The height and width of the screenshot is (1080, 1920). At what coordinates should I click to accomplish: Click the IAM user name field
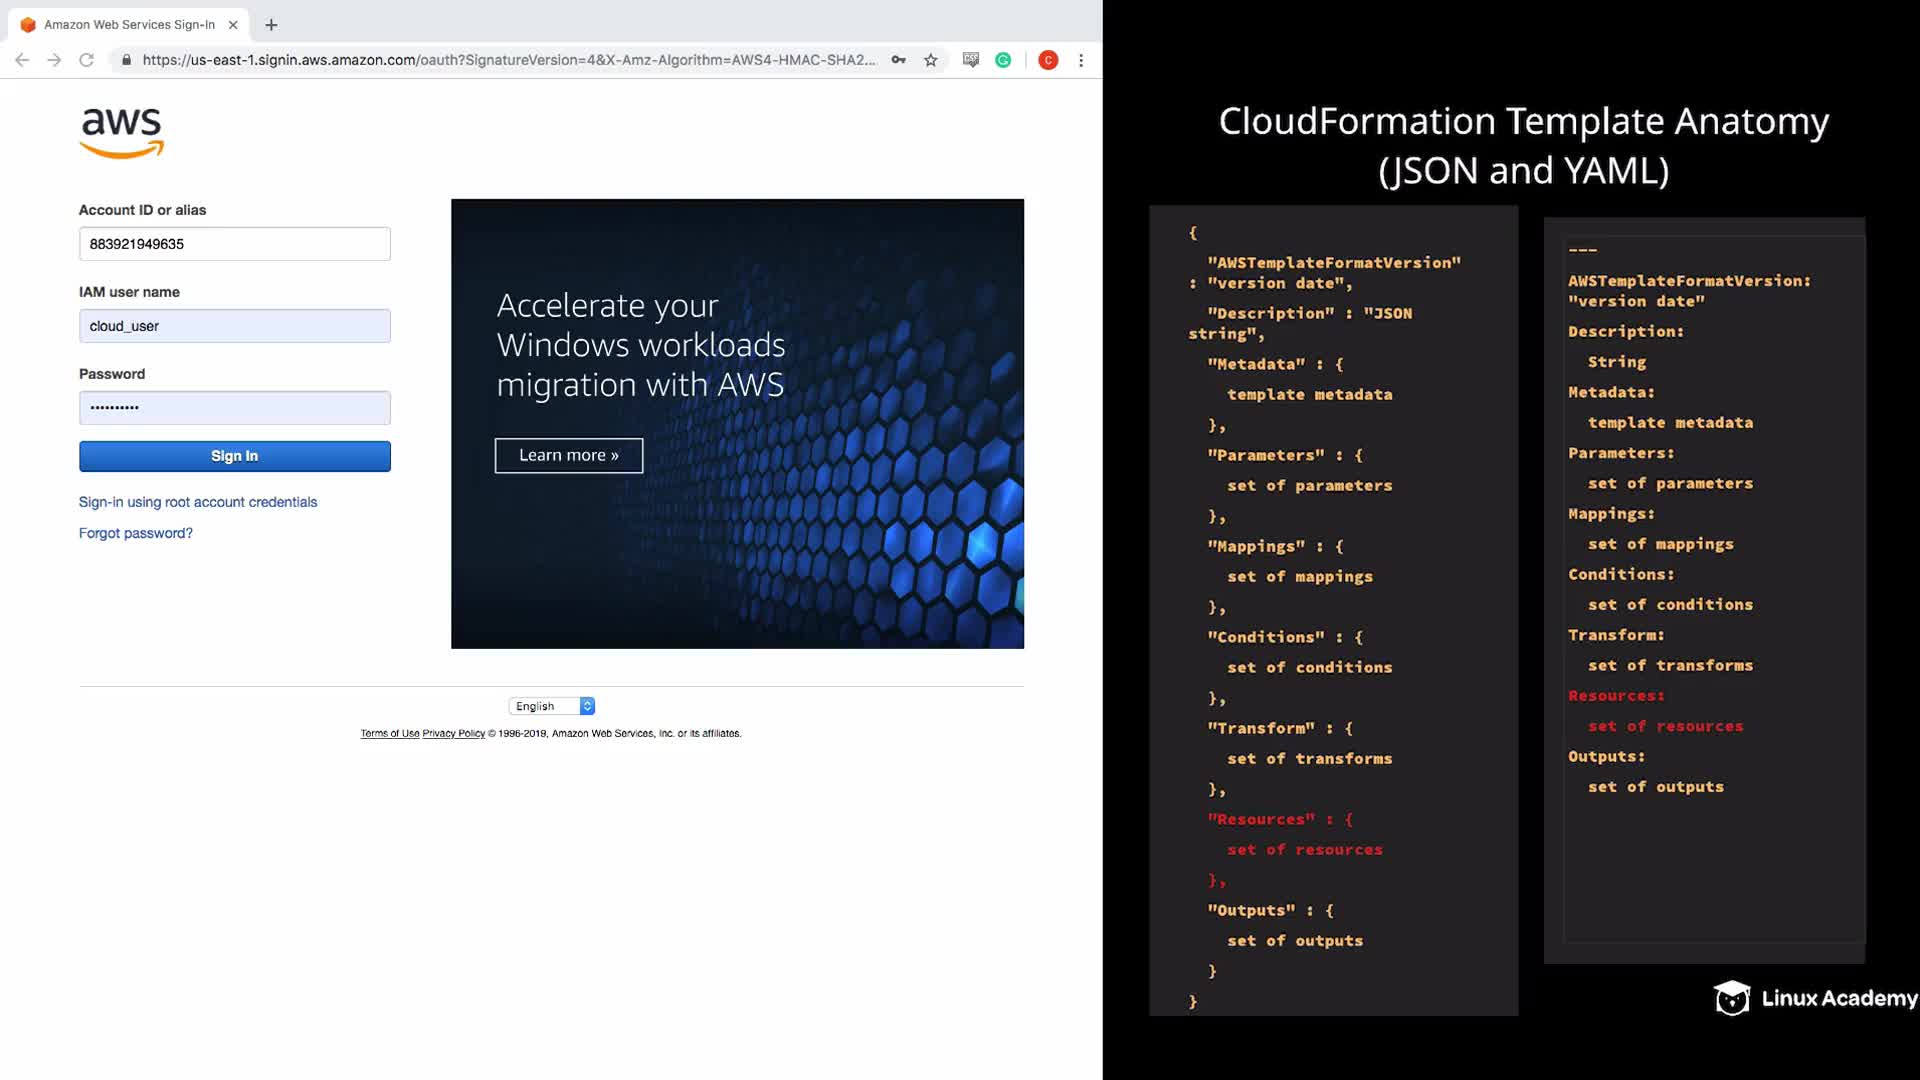(234, 326)
